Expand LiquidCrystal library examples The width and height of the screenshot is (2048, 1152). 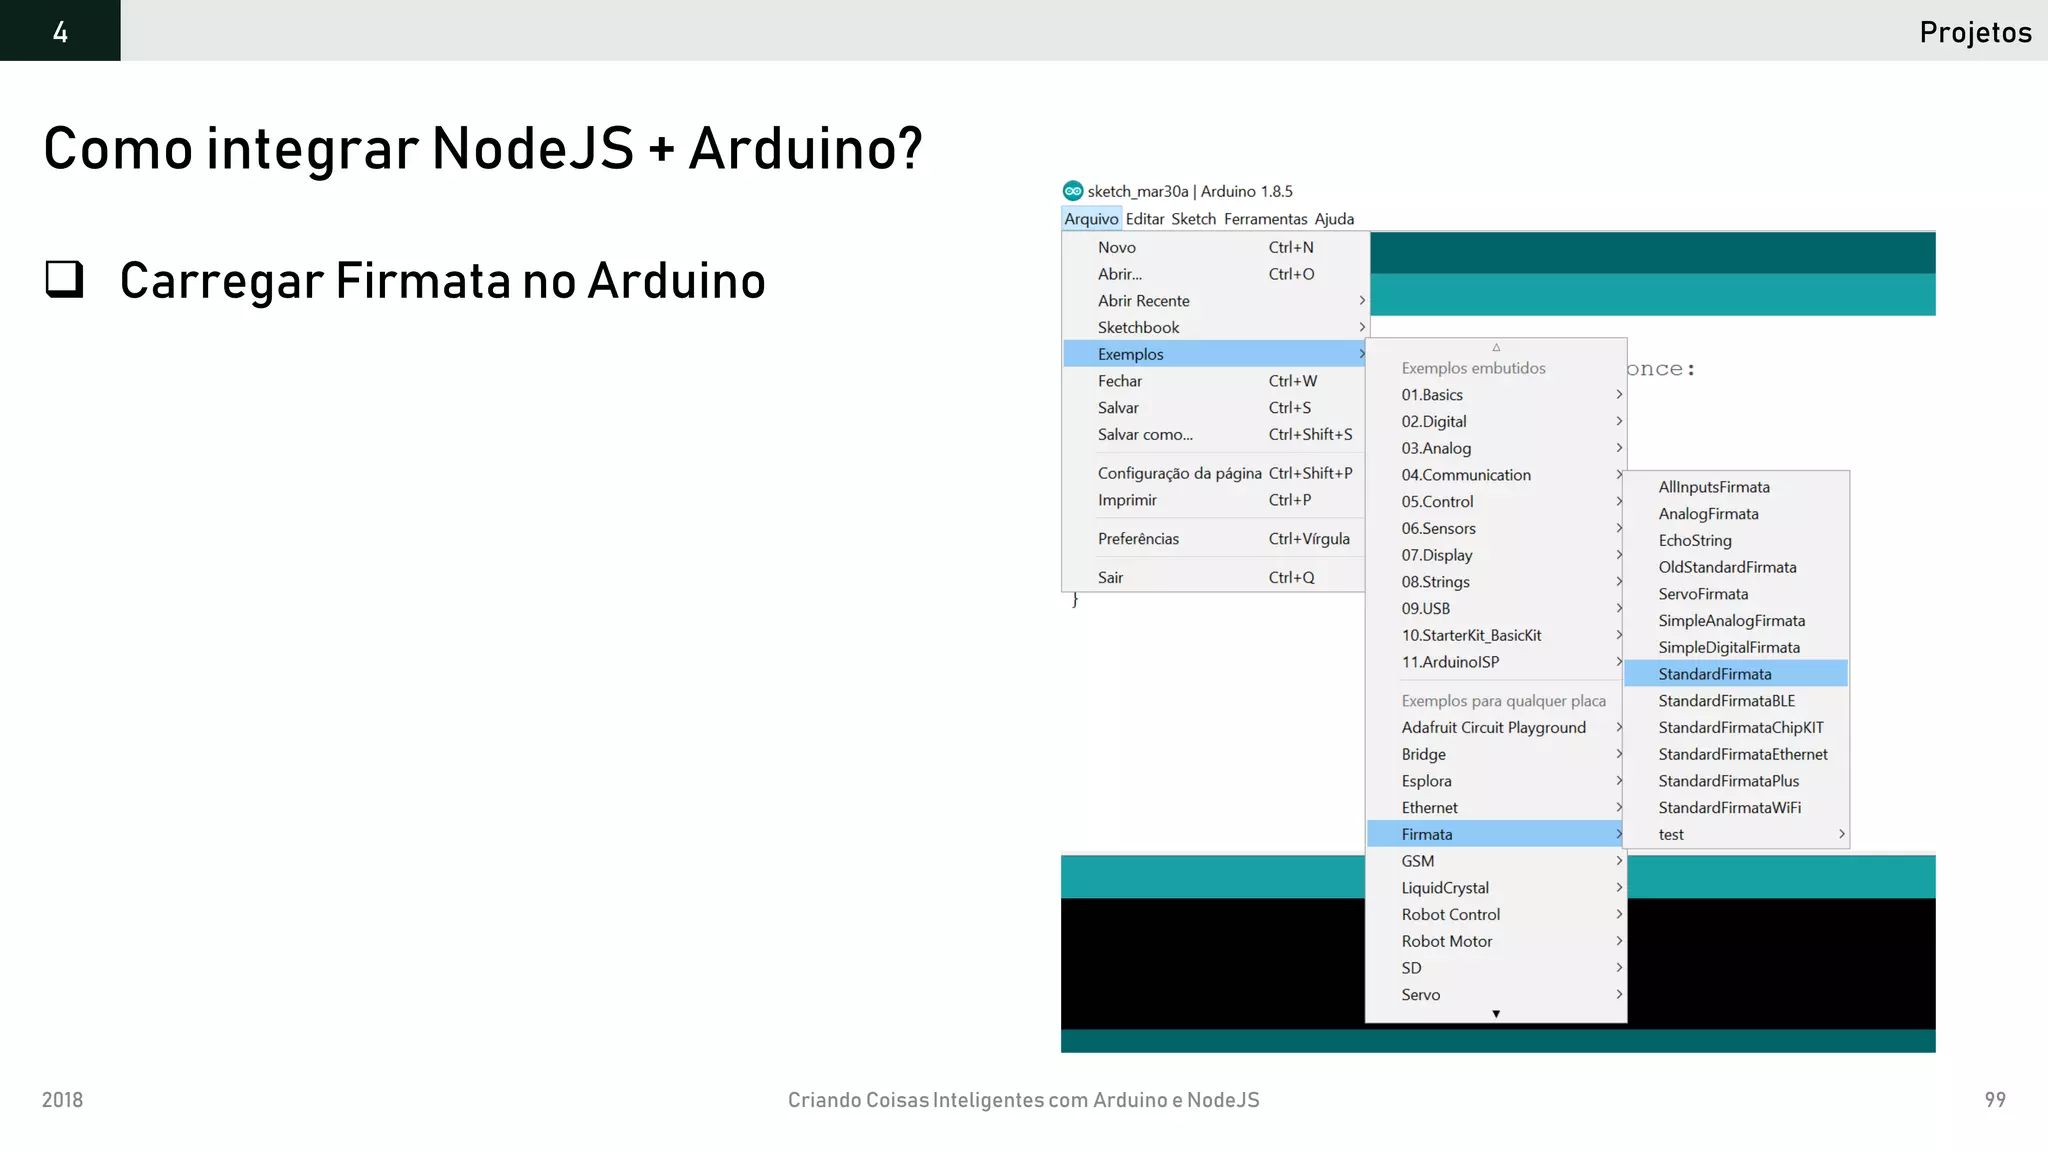[x=1496, y=888]
